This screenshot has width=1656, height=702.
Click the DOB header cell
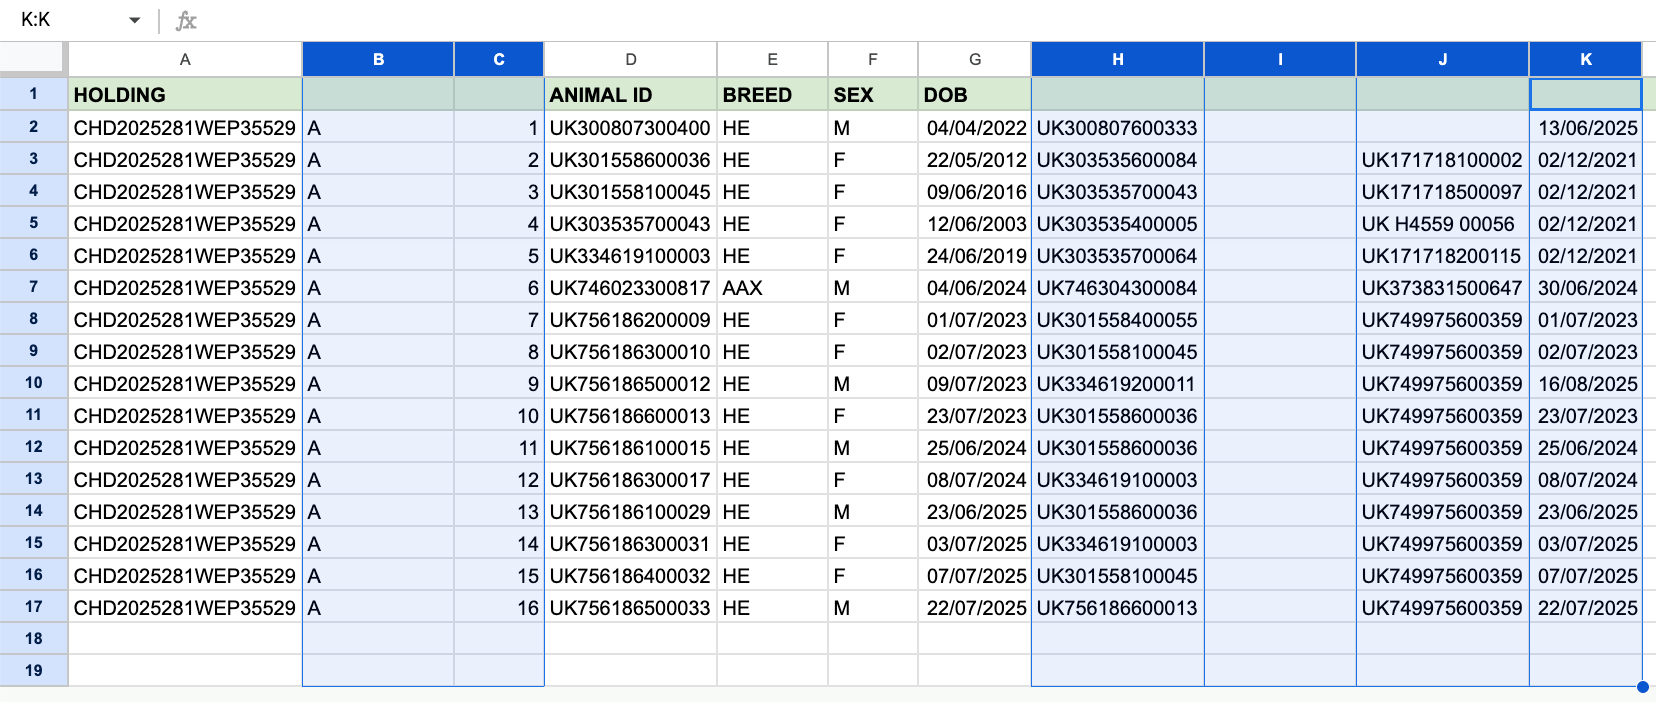point(975,94)
